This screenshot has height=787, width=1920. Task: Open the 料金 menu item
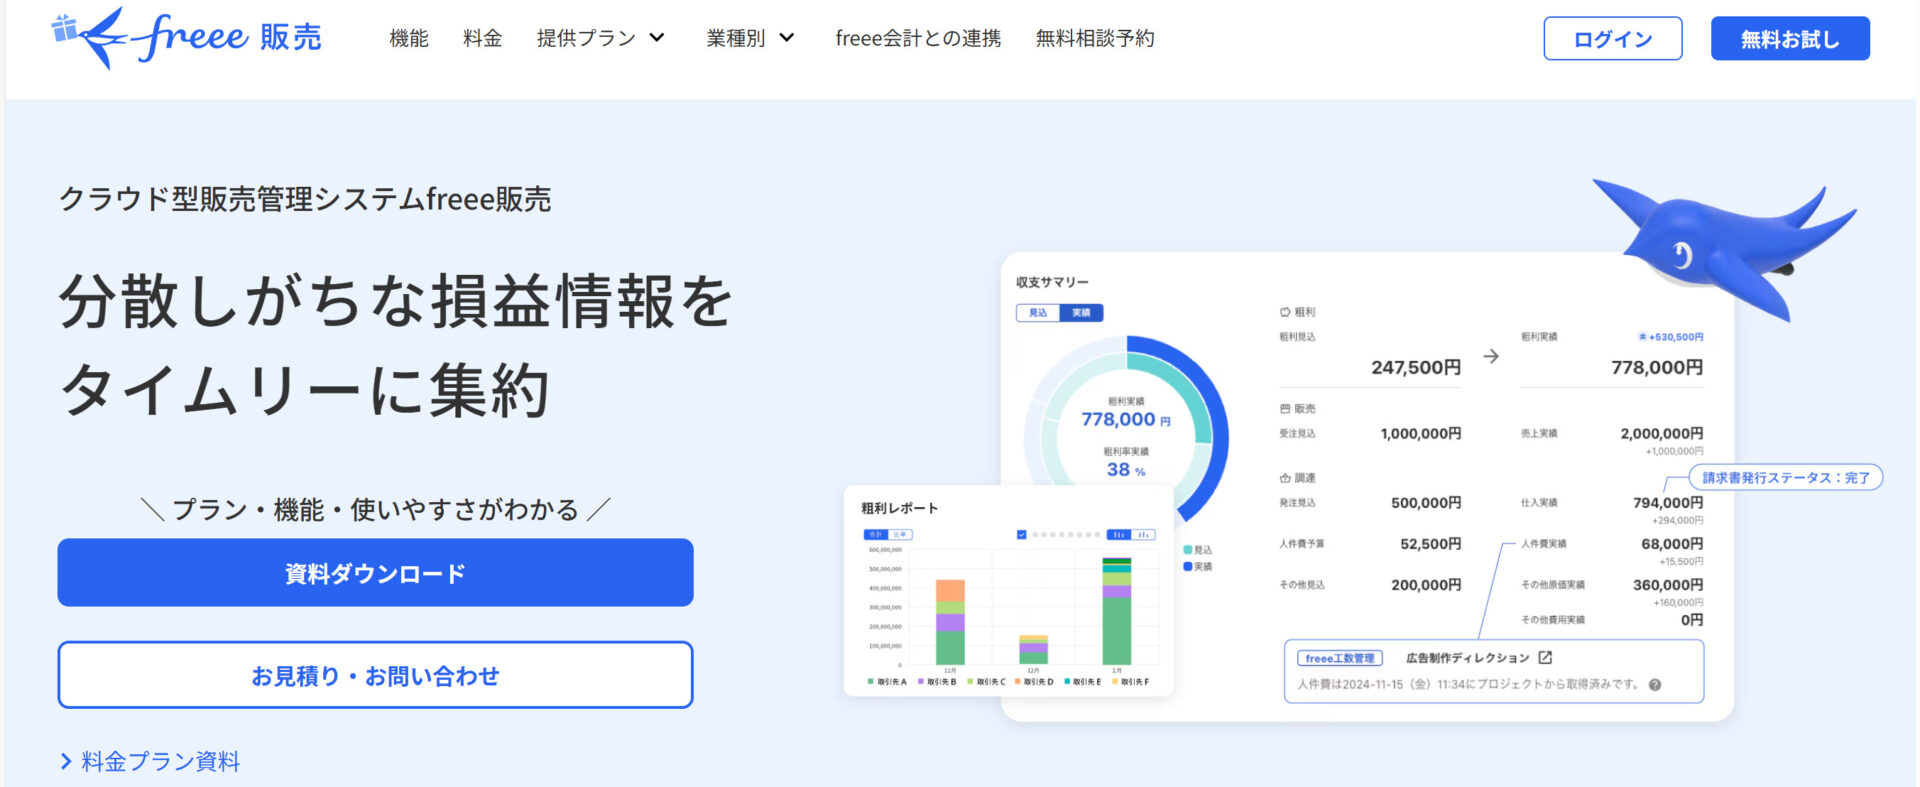(482, 38)
